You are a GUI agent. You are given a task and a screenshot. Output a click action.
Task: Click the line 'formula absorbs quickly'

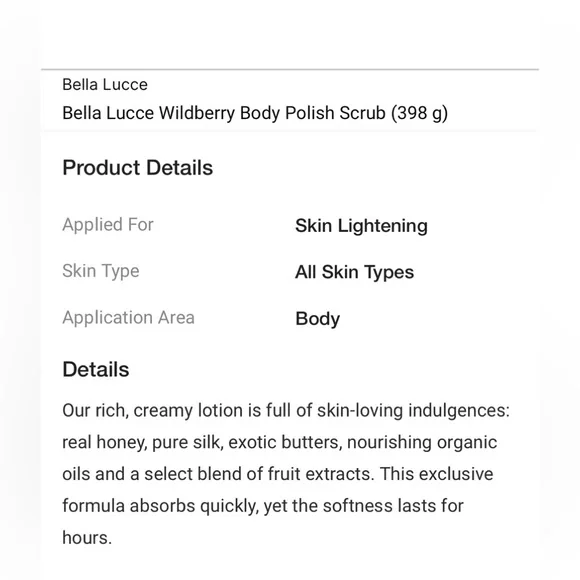click(263, 506)
